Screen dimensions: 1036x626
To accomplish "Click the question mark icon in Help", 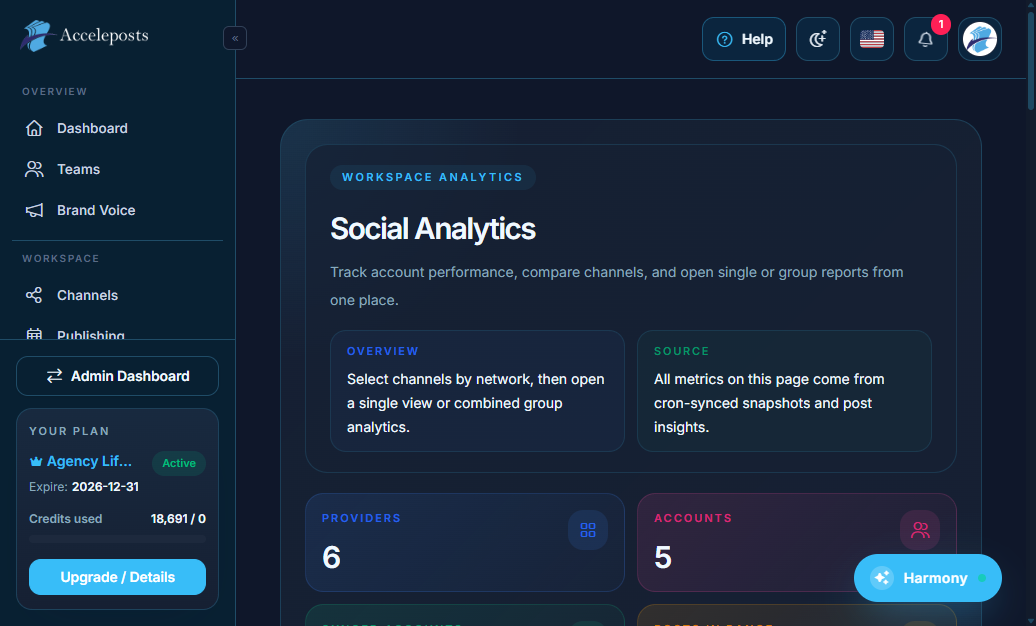I will (x=725, y=40).
